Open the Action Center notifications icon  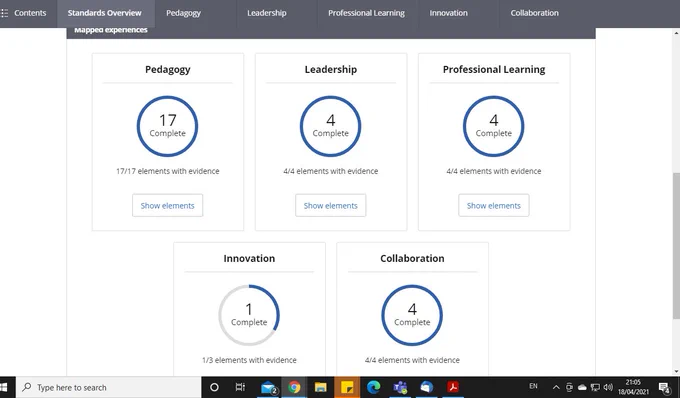tap(664, 387)
